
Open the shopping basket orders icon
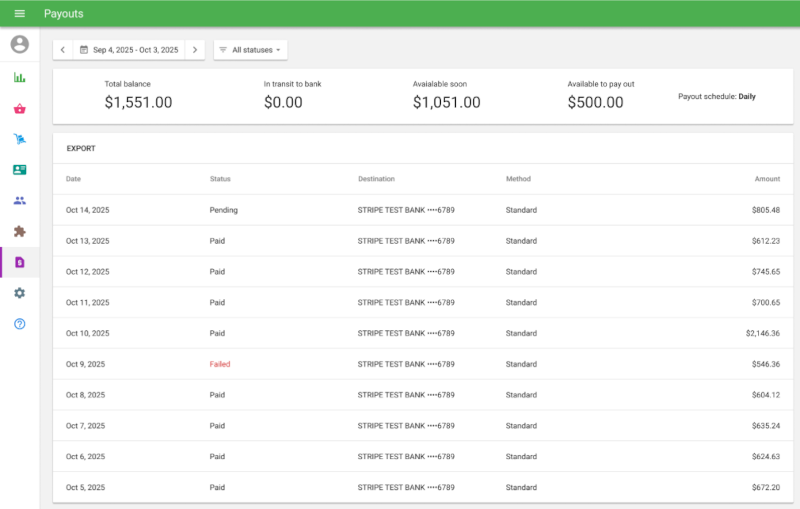coord(19,109)
